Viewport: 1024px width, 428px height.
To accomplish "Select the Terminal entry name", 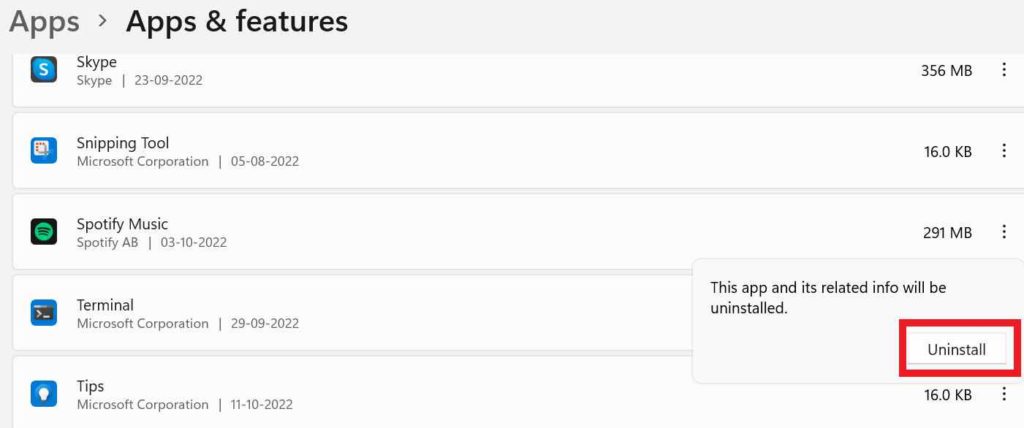I will point(105,305).
